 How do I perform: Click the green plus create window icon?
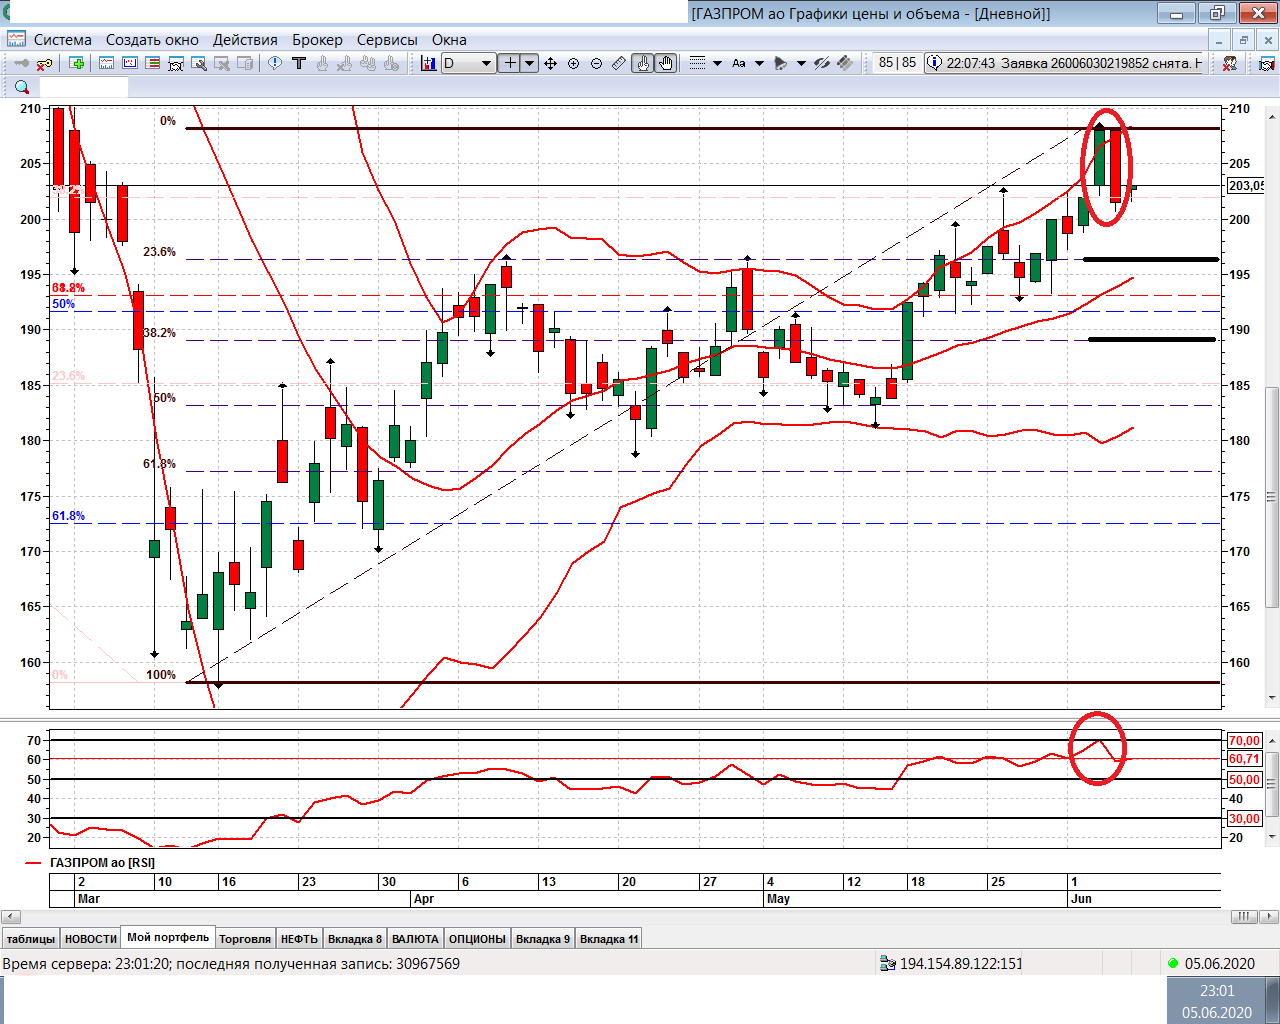[x=77, y=63]
